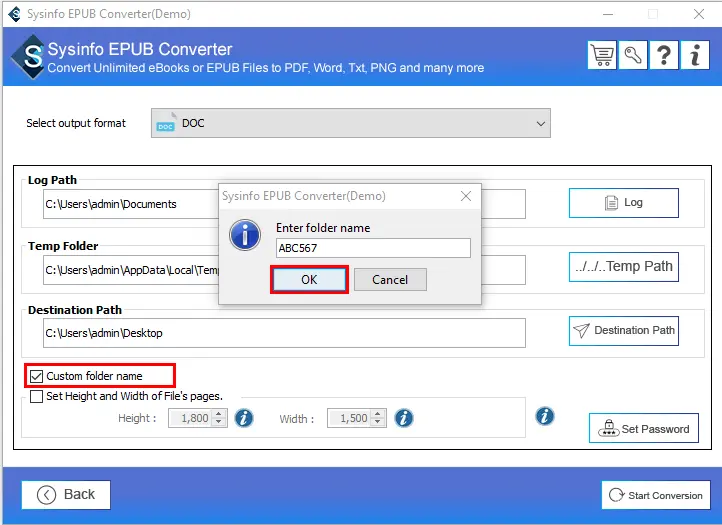
Task: Click the Temp Path button
Action: click(x=623, y=267)
